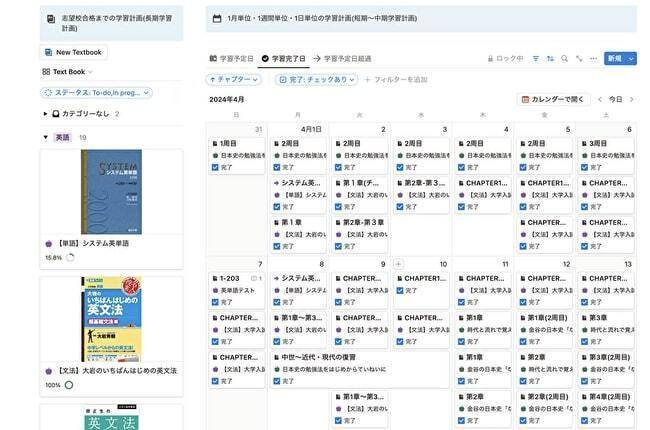The width and height of the screenshot is (650, 430).
Task: Jump to 今日 in the calendar
Action: pos(615,99)
